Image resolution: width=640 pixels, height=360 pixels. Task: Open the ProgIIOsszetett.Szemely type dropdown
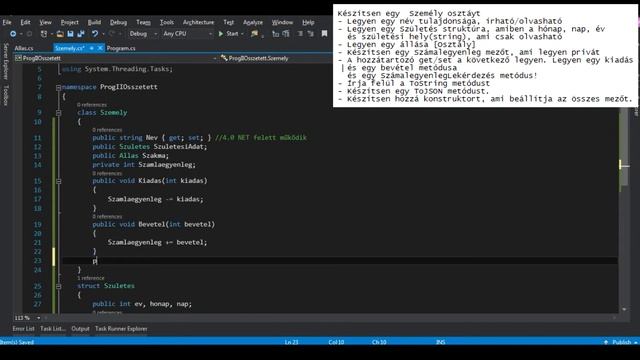[276, 58]
